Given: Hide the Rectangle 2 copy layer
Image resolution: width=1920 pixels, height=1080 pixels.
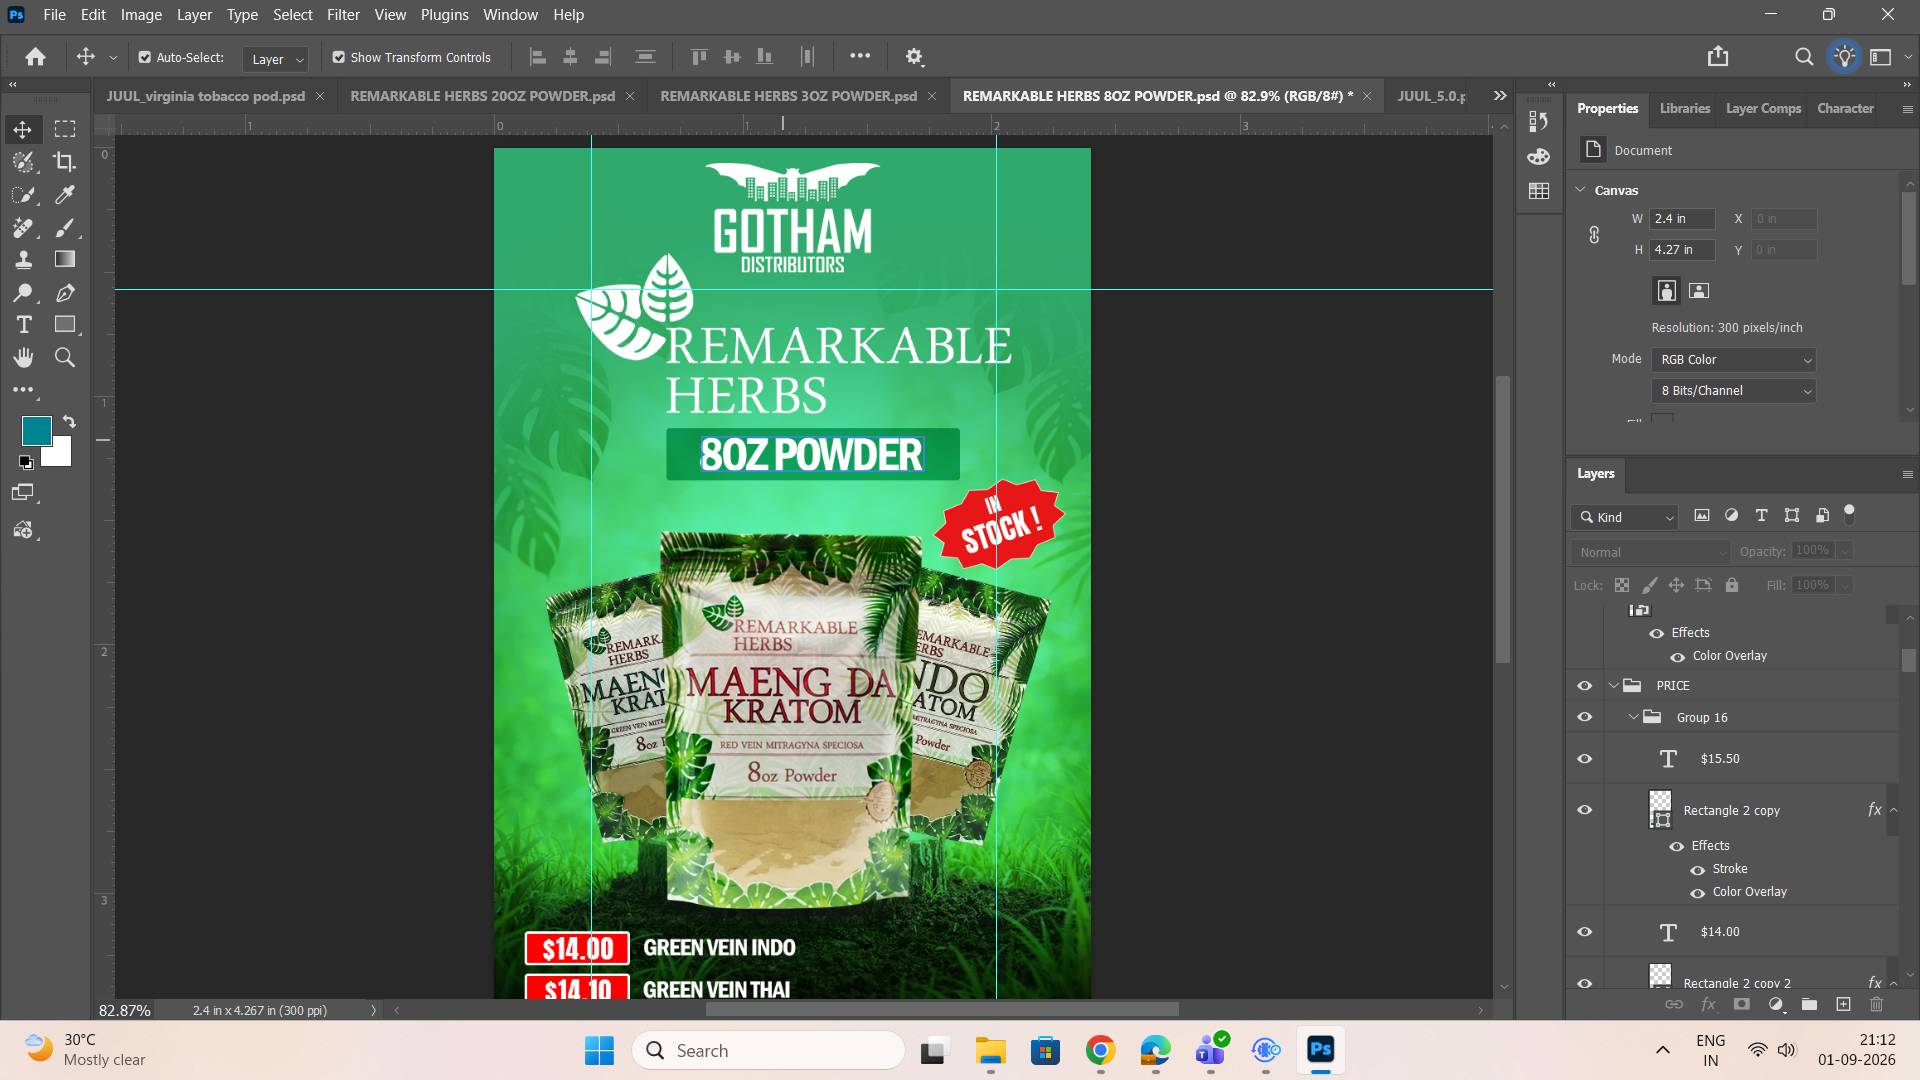Looking at the screenshot, I should (1585, 810).
